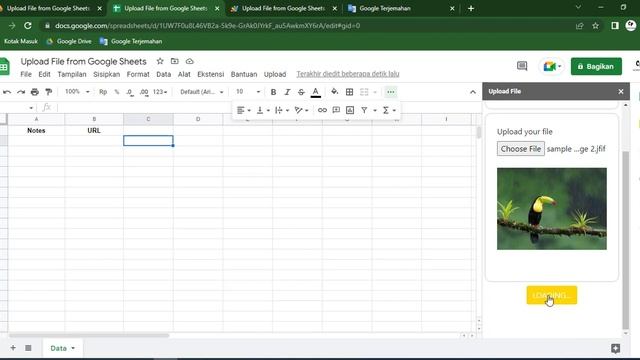Open the text wrapping dropdown
The height and width of the screenshot is (360, 640).
tap(282, 110)
